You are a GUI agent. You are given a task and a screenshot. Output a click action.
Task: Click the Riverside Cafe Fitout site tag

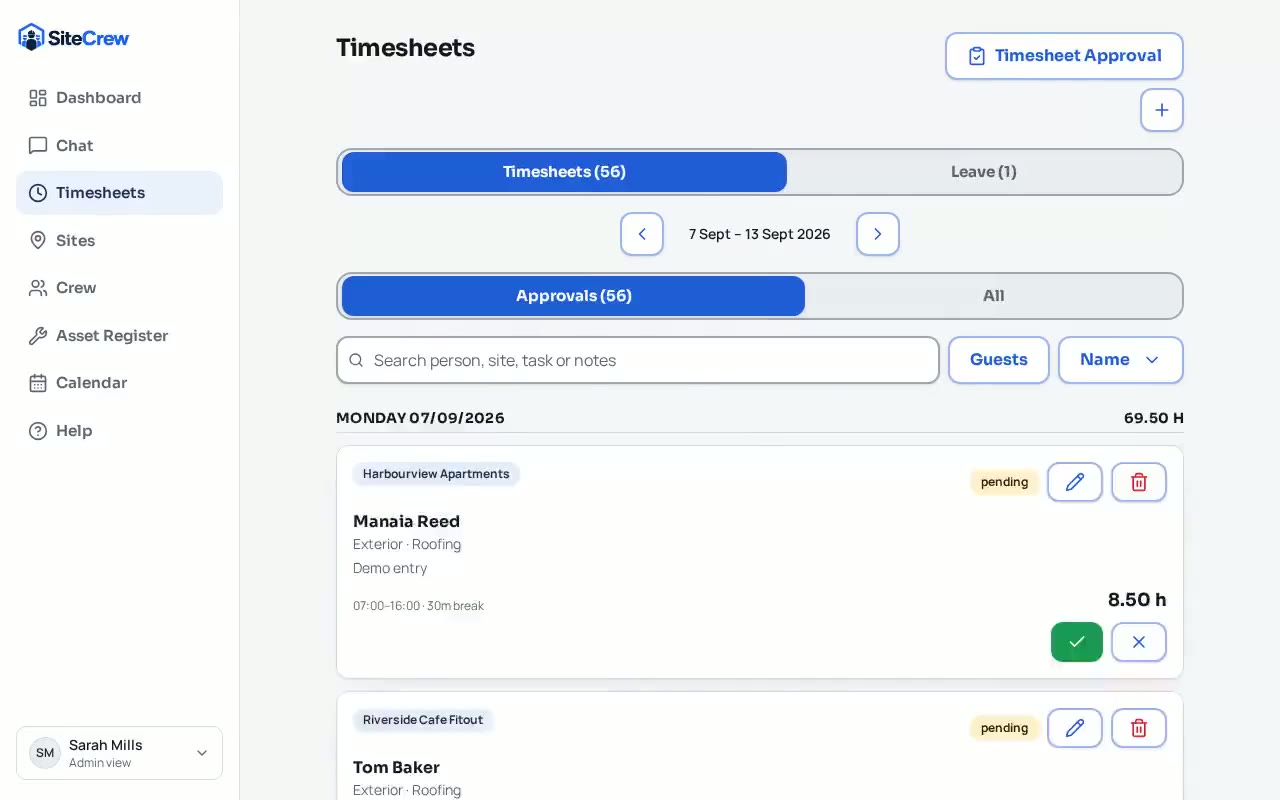(423, 720)
